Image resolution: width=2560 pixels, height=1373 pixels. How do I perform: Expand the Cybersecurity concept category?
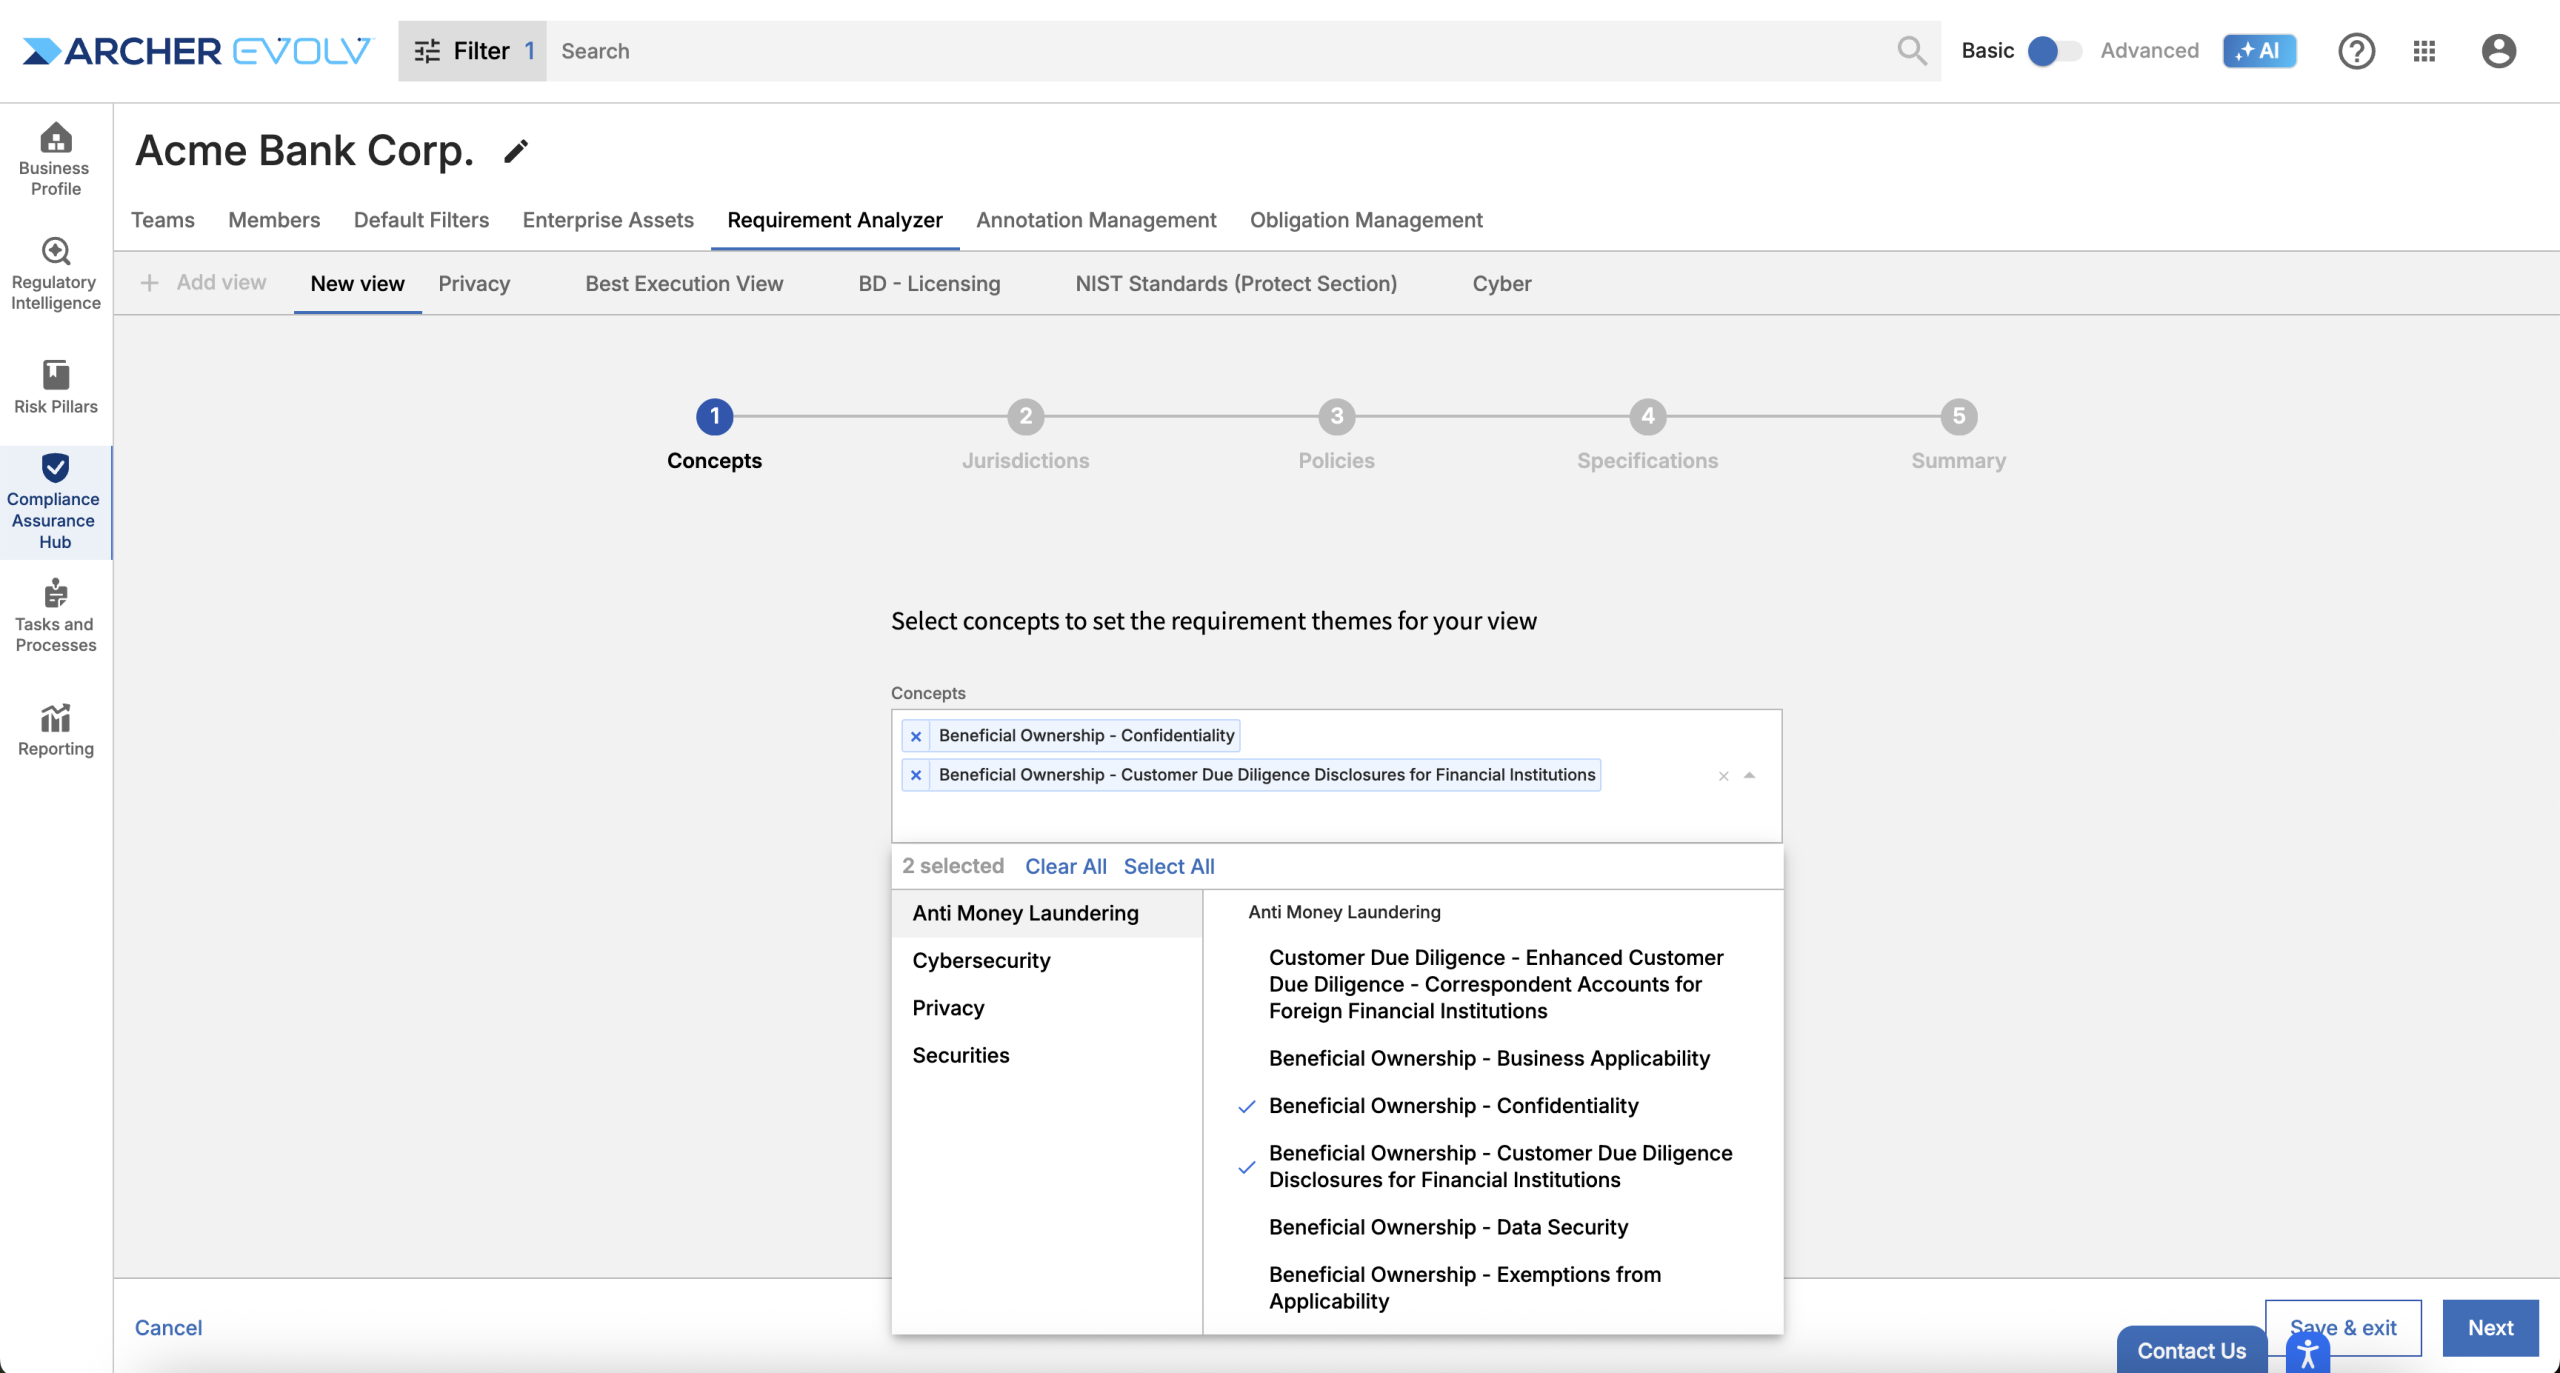point(981,960)
